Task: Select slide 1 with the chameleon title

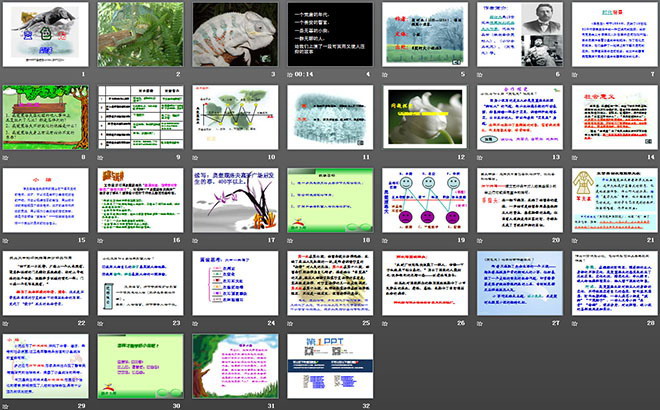Action: click(x=46, y=33)
